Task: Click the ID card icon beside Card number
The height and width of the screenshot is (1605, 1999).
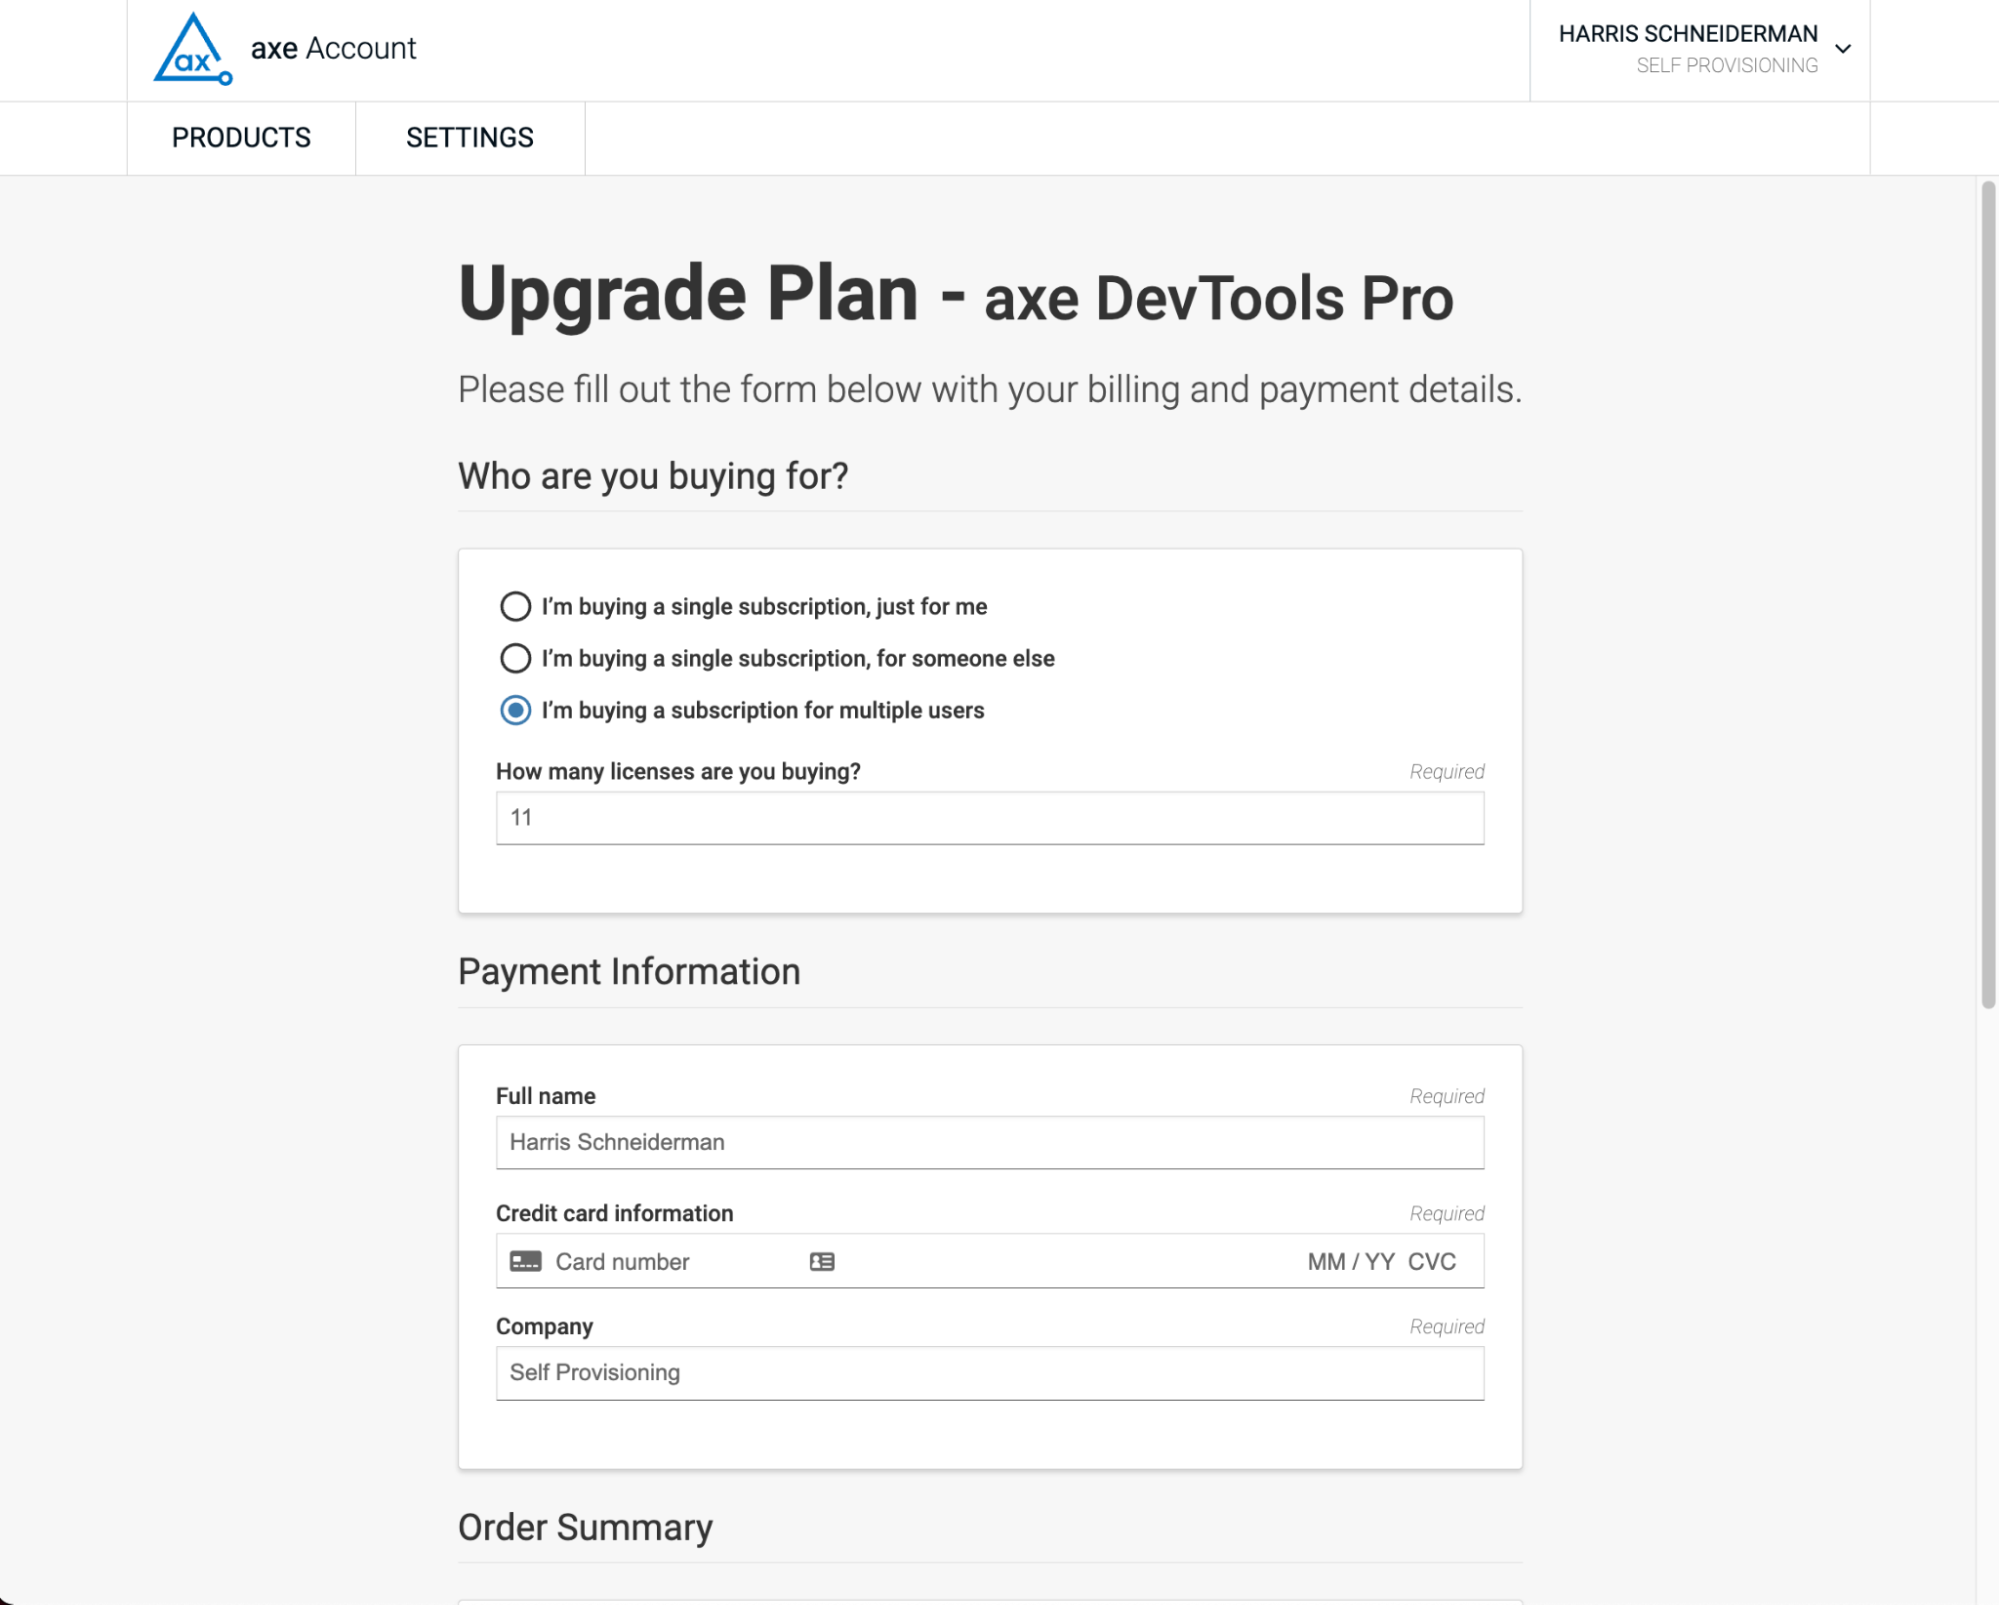Action: pos(822,1261)
